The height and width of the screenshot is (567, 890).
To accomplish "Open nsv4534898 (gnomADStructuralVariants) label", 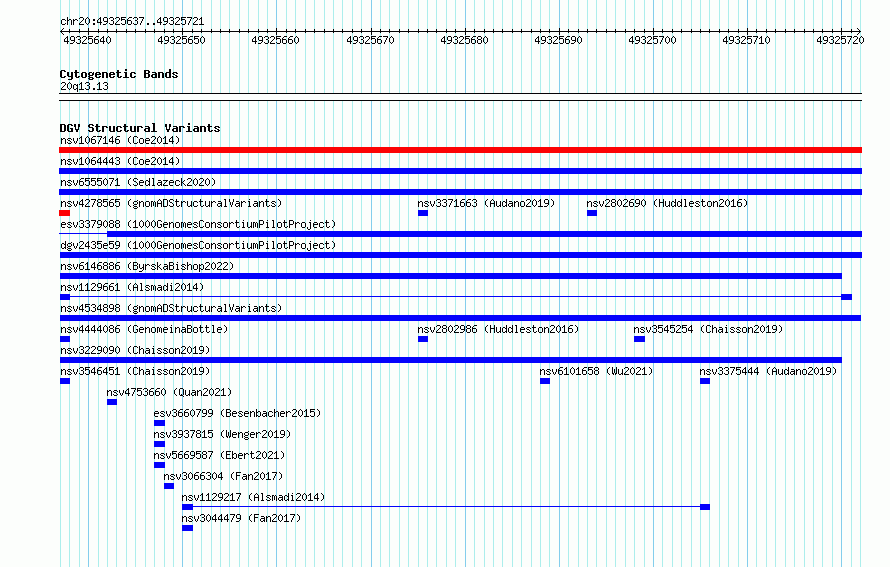I will tap(171, 308).
